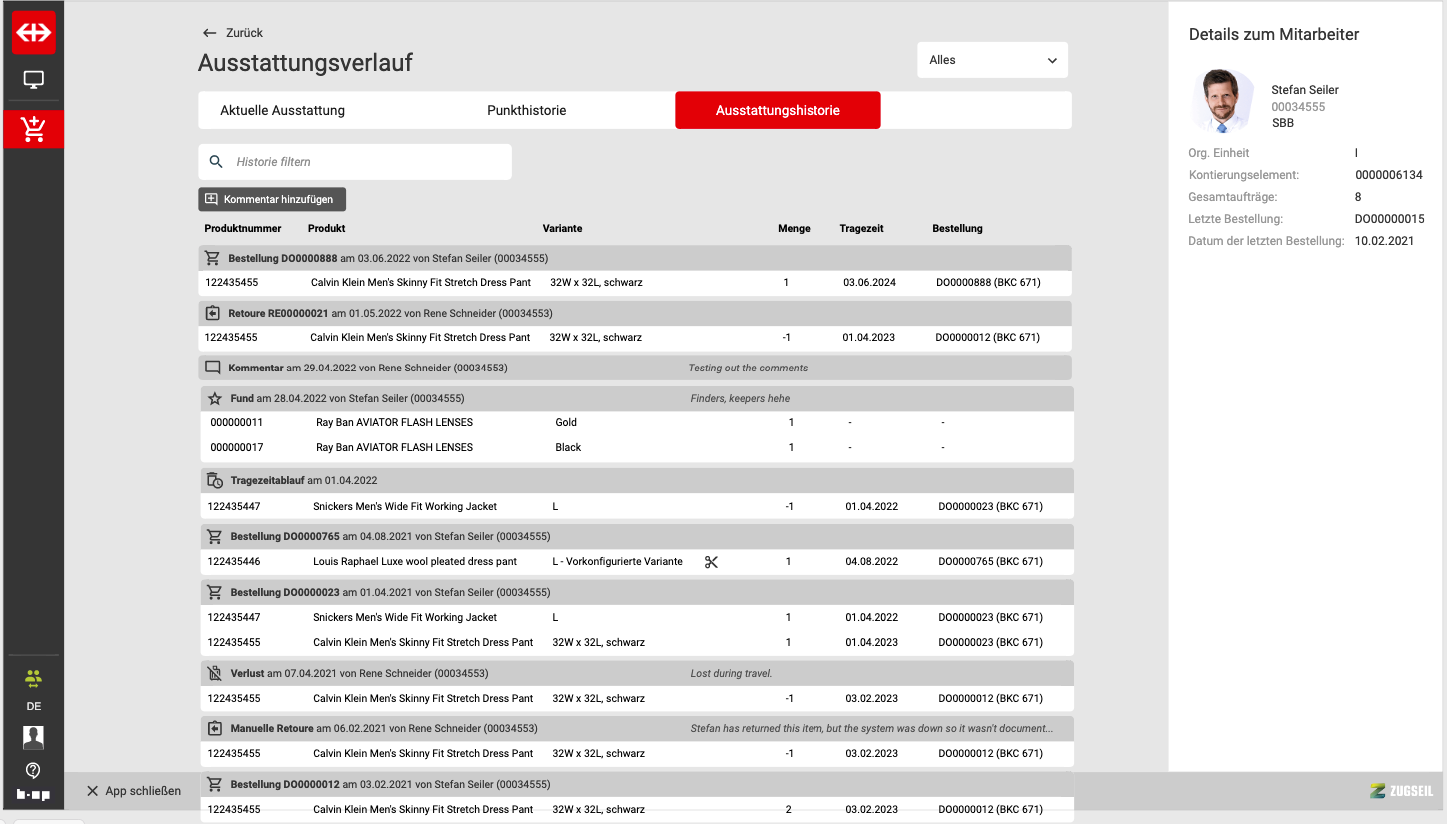Click the Tragezeitablauf clock icon
1447x824 pixels.
[x=214, y=481]
